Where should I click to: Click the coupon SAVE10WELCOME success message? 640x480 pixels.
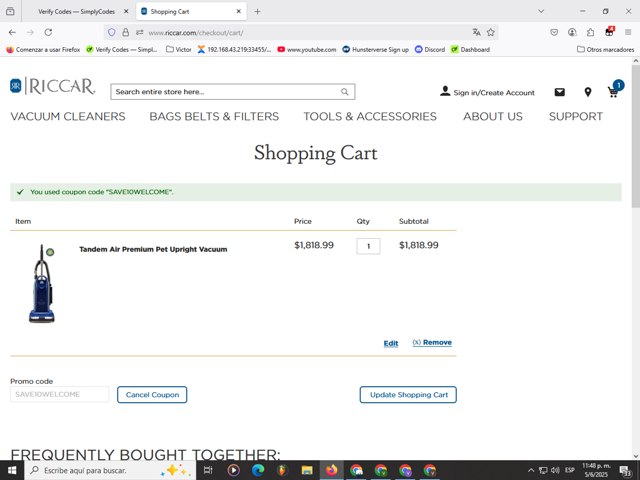316,192
